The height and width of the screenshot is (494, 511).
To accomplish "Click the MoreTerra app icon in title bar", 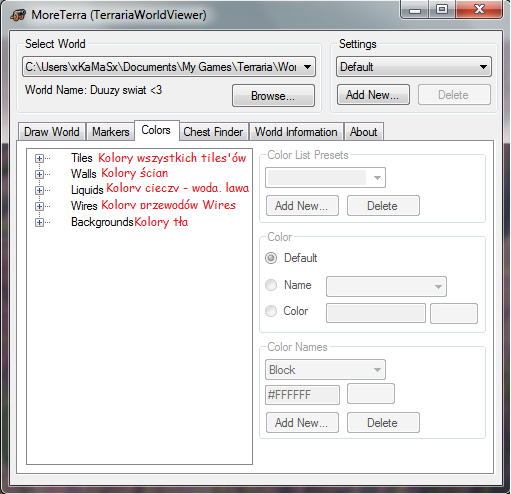I will [18, 15].
